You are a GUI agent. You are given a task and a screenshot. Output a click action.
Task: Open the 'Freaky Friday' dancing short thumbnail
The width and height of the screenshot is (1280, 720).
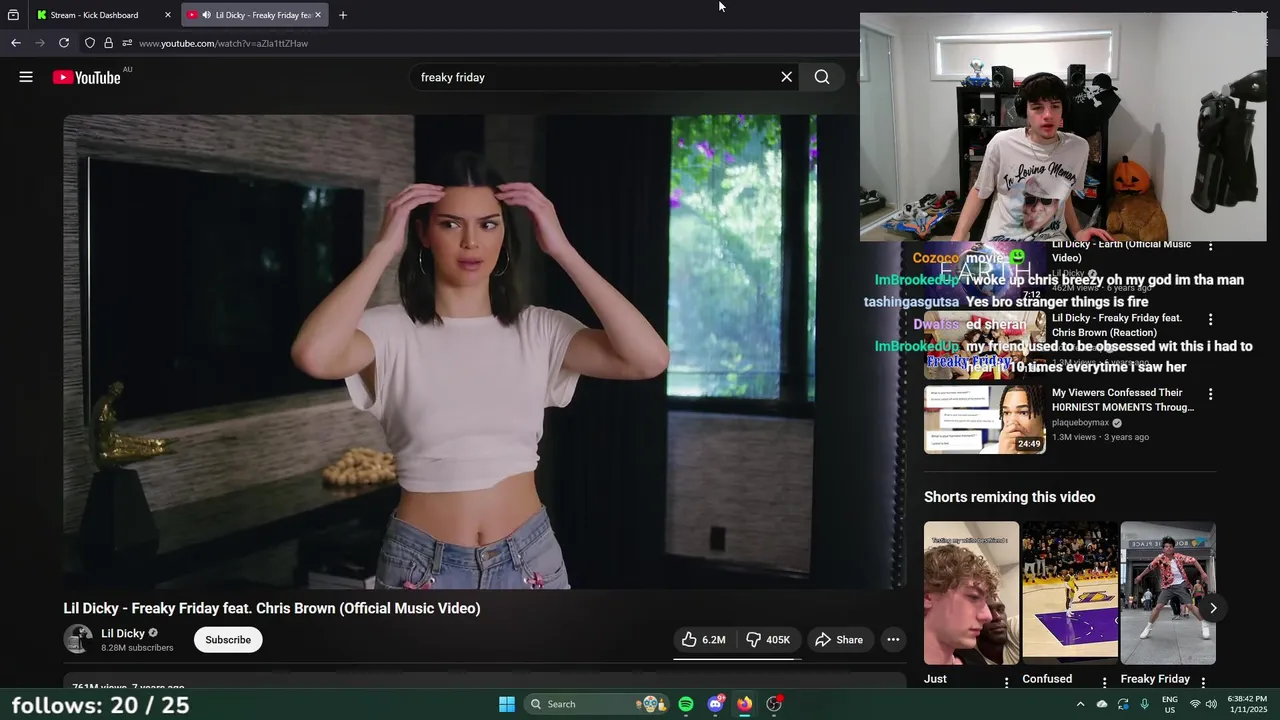point(1168,593)
